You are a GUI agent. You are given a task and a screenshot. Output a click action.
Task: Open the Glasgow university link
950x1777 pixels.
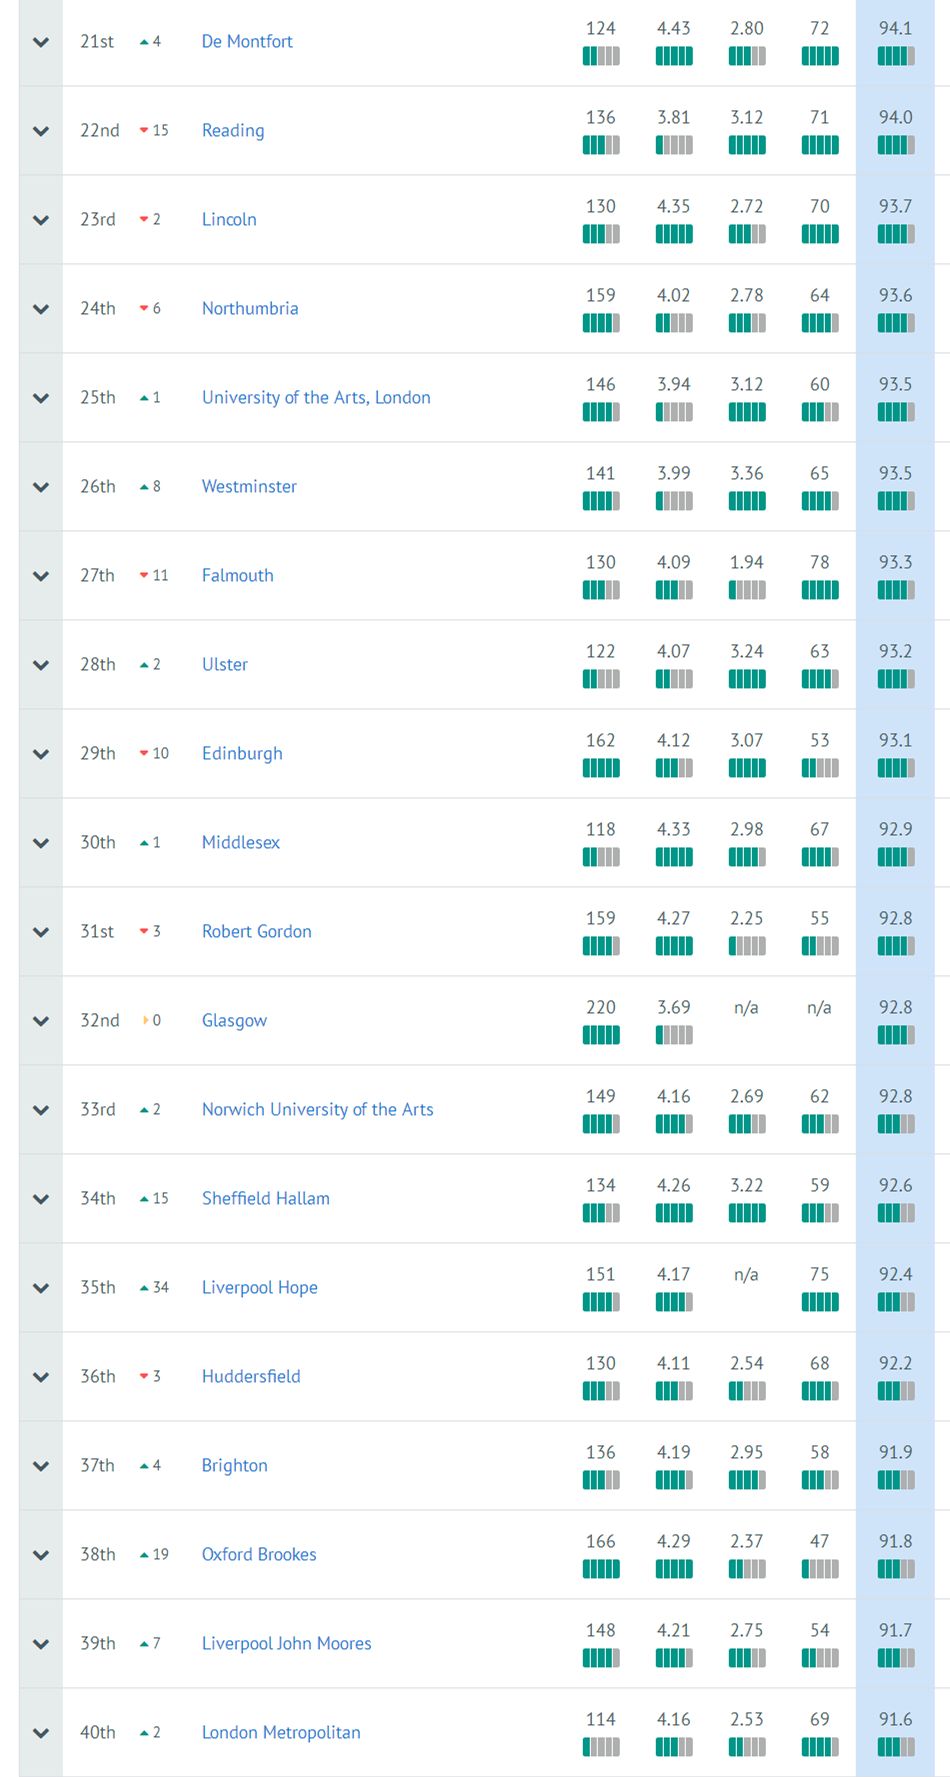(x=234, y=1020)
